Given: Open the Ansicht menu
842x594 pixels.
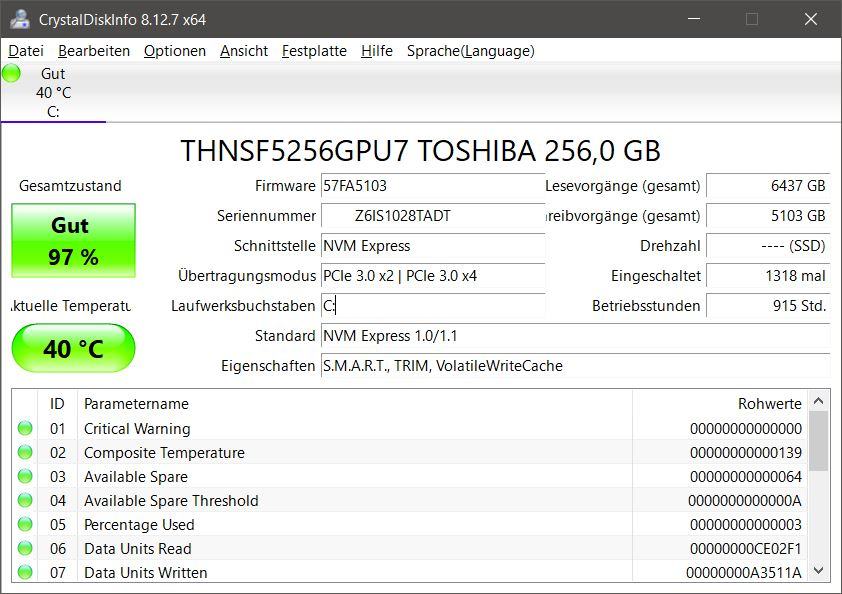Looking at the screenshot, I should point(244,51).
